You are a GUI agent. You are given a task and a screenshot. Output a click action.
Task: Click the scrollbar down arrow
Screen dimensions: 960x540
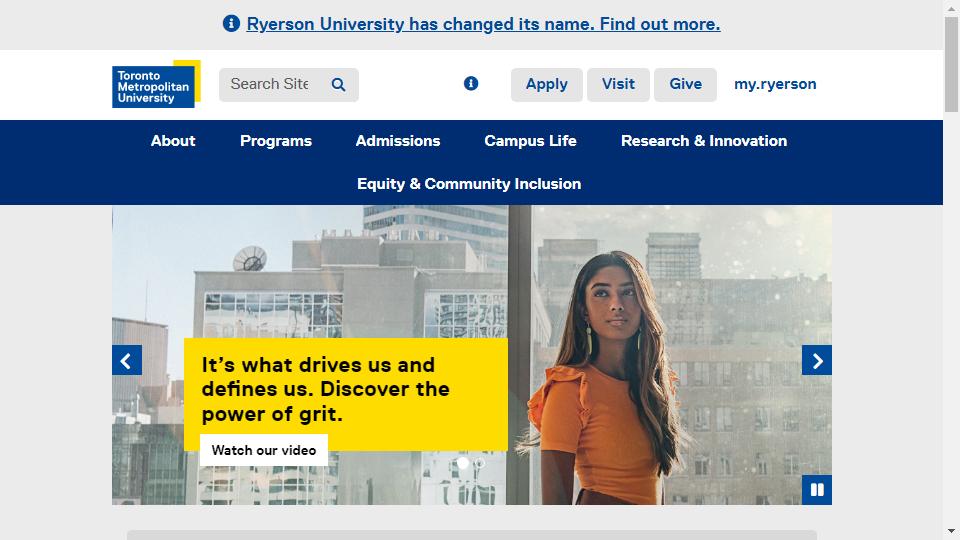[x=951, y=531]
